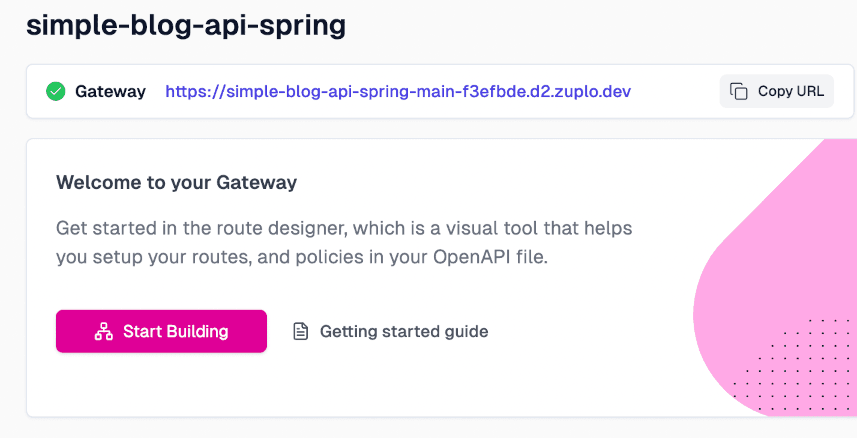This screenshot has width=857, height=438.
Task: Click the route designer description paragraph
Action: pos(344,242)
